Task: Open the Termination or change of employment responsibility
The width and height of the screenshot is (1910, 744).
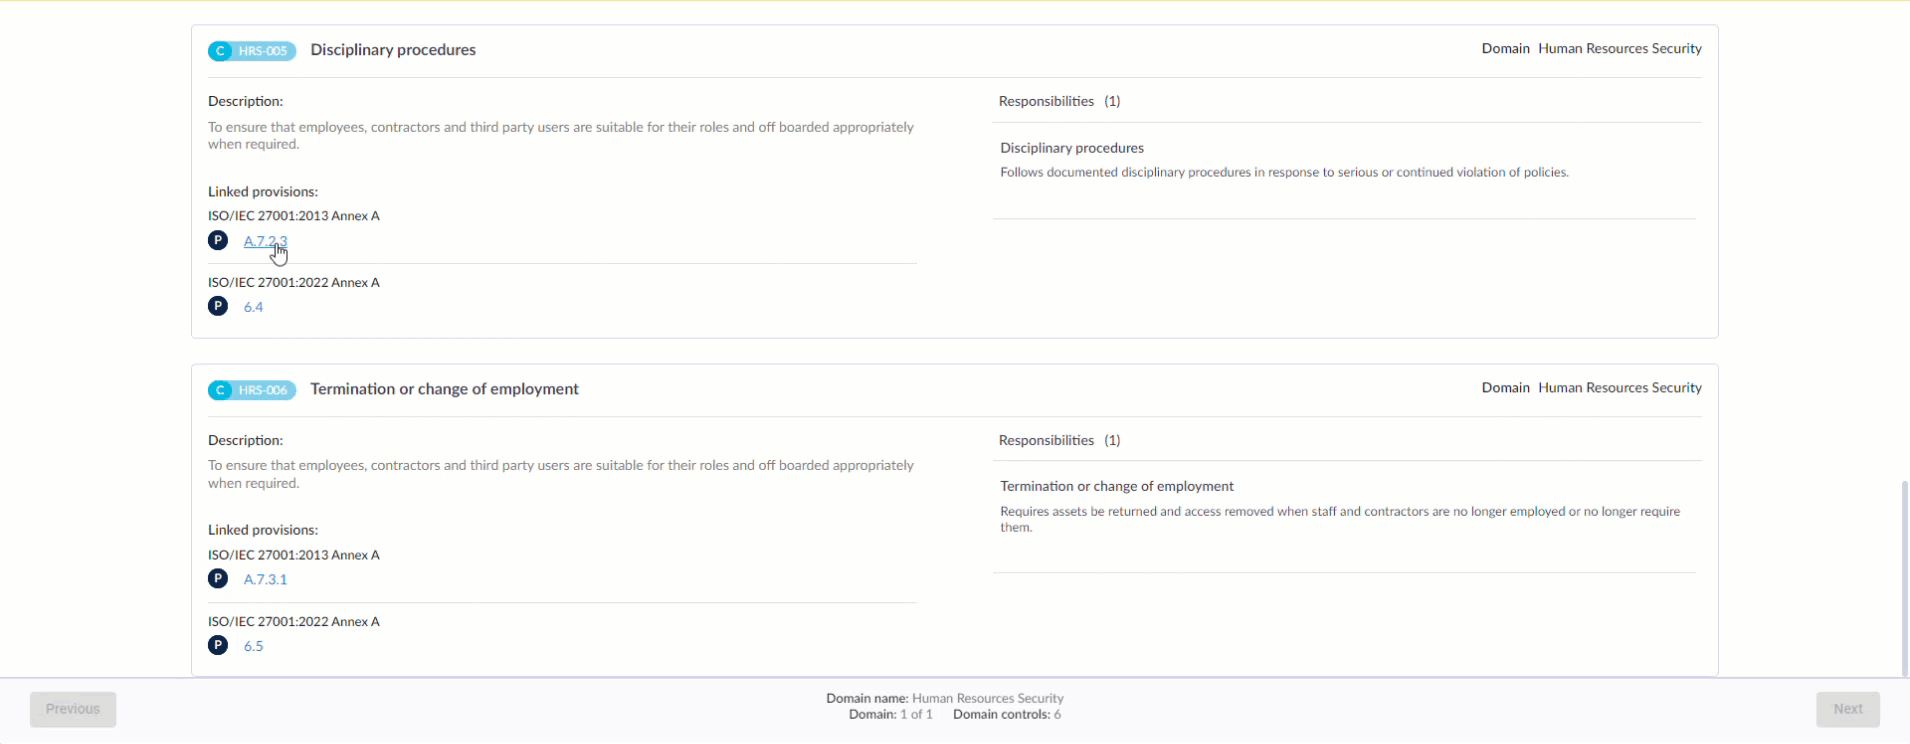Action: coord(1117,486)
